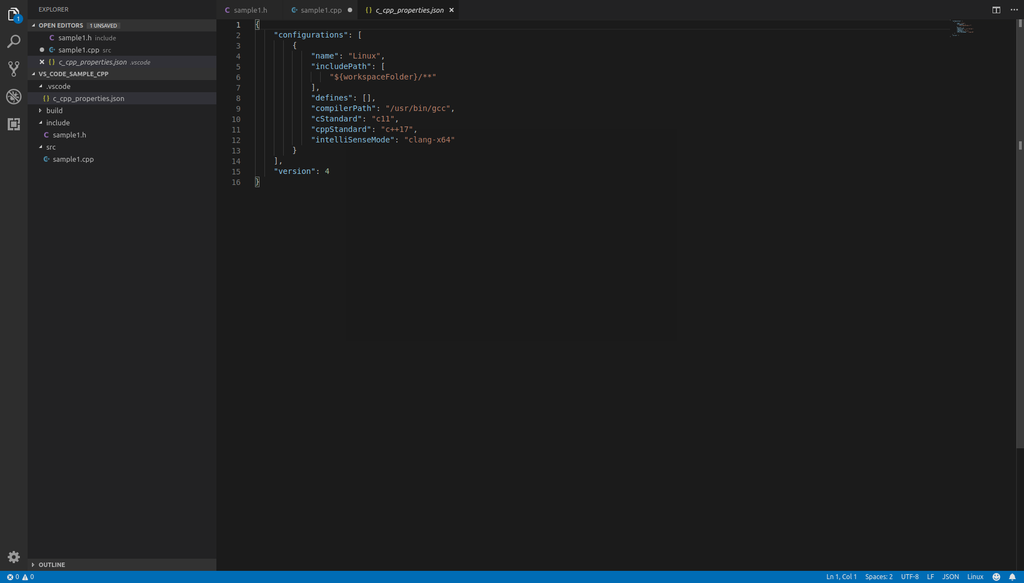The height and width of the screenshot is (583, 1024).
Task: Change file encoding UTF-8
Action: [910, 577]
